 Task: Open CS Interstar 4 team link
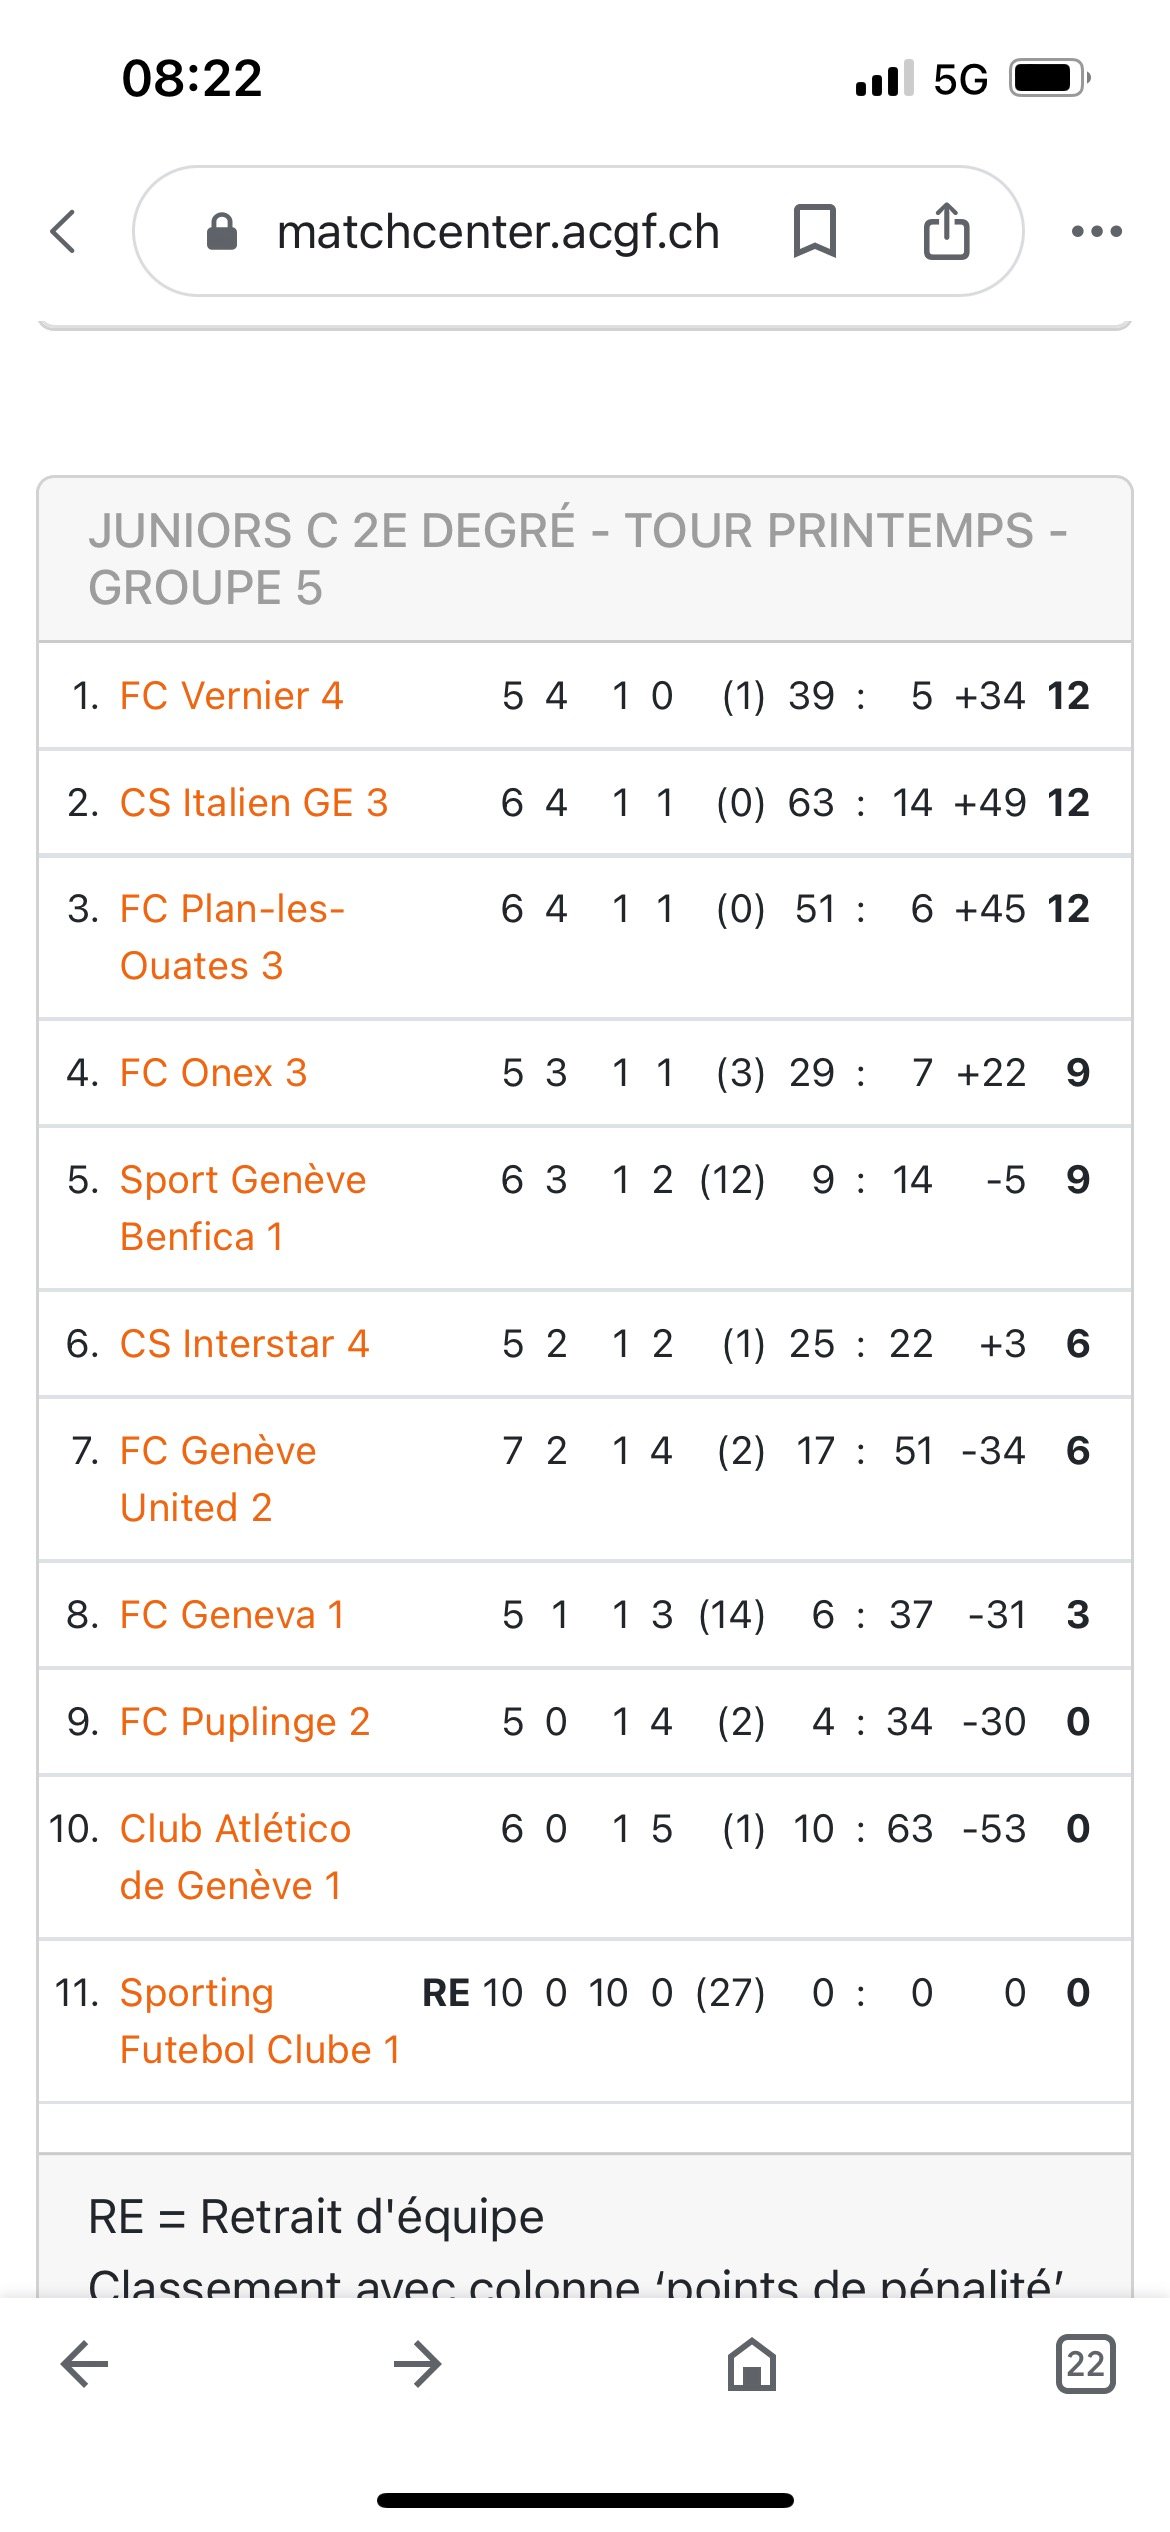(x=244, y=1343)
